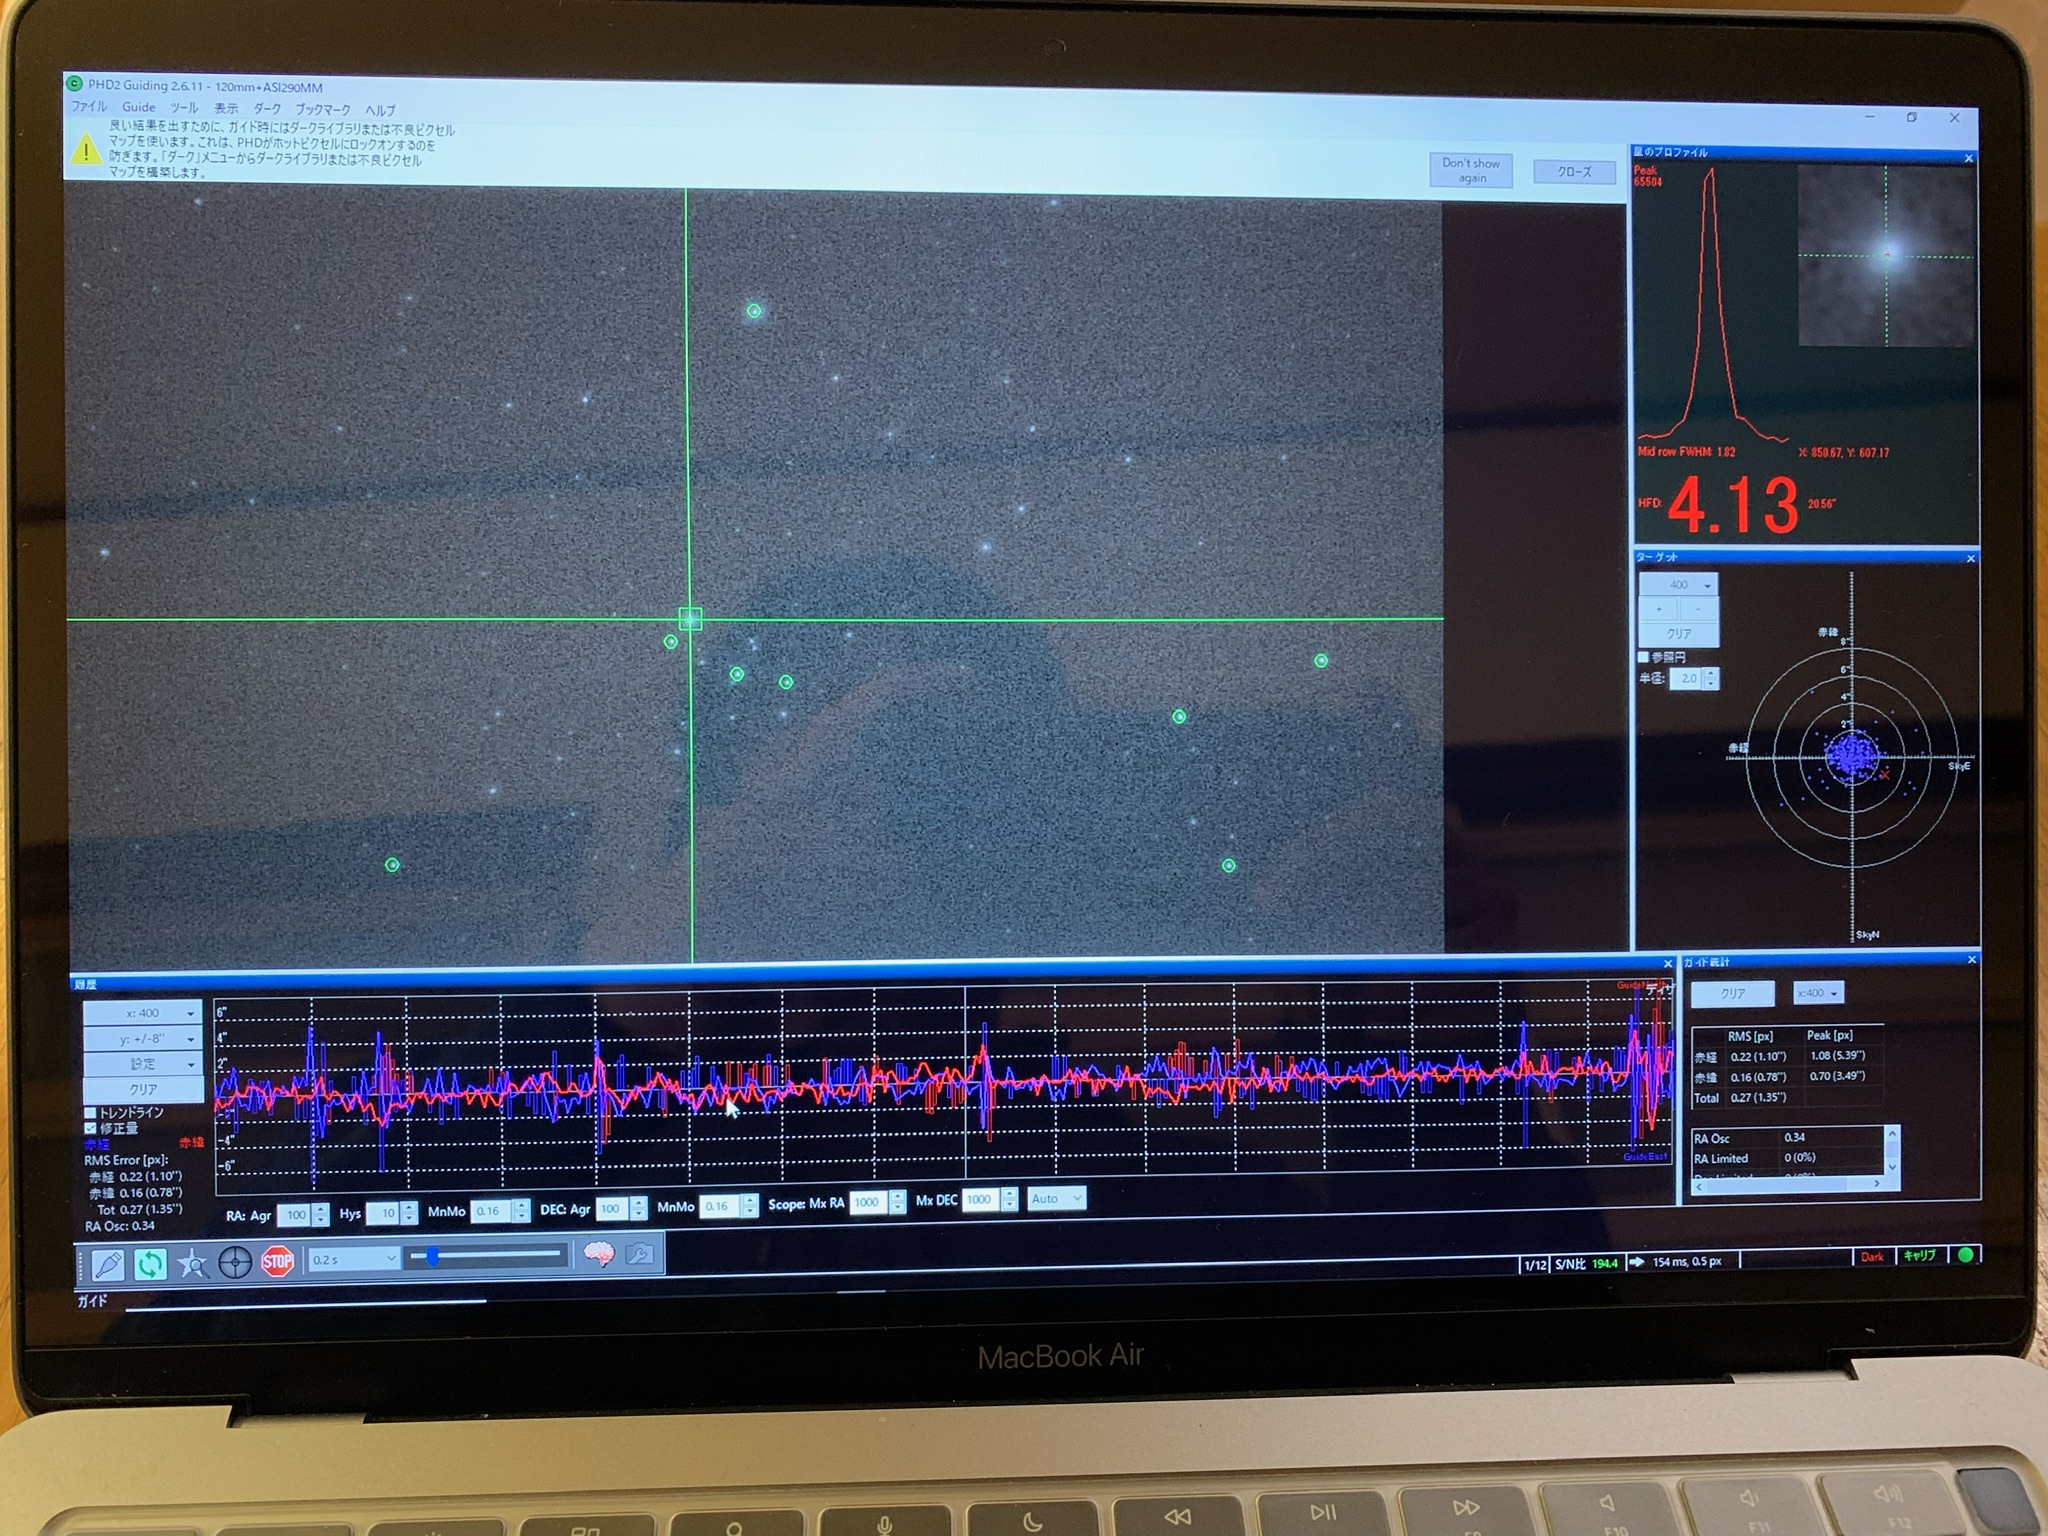
Task: Open the x: 400 history scale dropdown
Action: point(143,1013)
